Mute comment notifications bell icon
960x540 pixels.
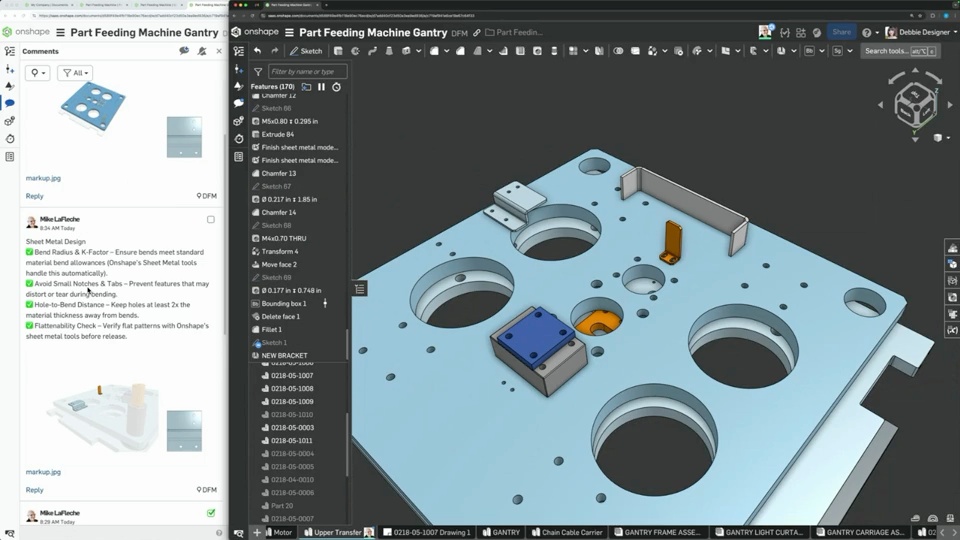click(202, 51)
